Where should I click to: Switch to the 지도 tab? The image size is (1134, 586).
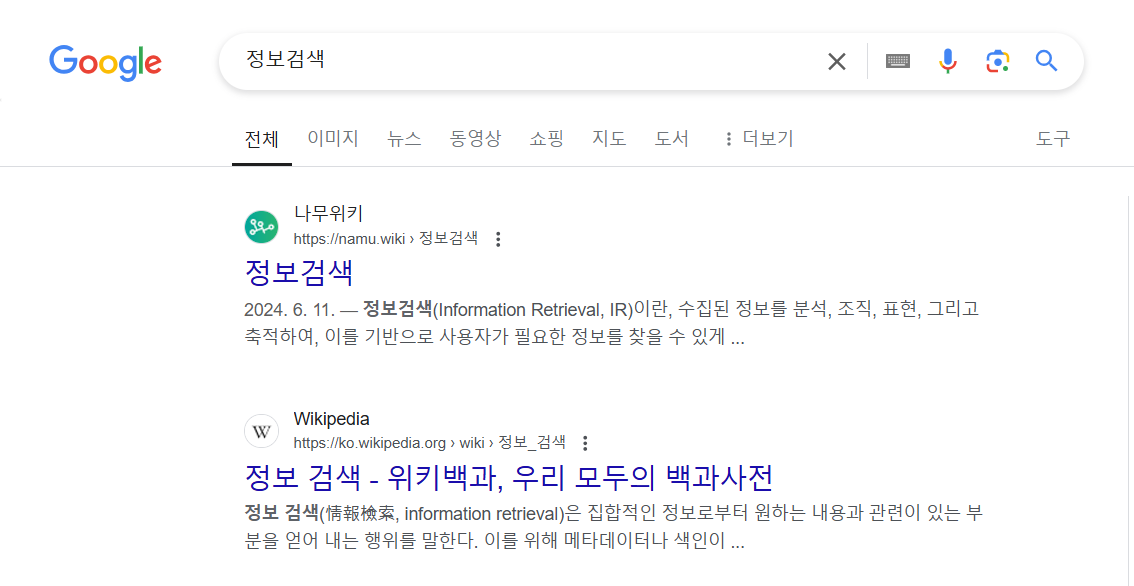point(610,139)
